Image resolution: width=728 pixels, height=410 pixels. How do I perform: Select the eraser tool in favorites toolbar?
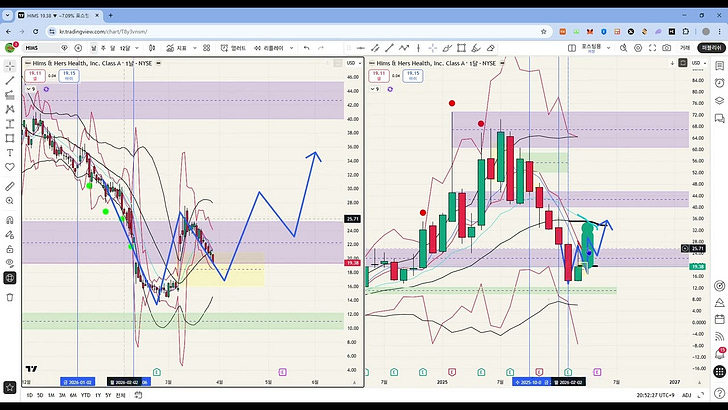[490, 48]
